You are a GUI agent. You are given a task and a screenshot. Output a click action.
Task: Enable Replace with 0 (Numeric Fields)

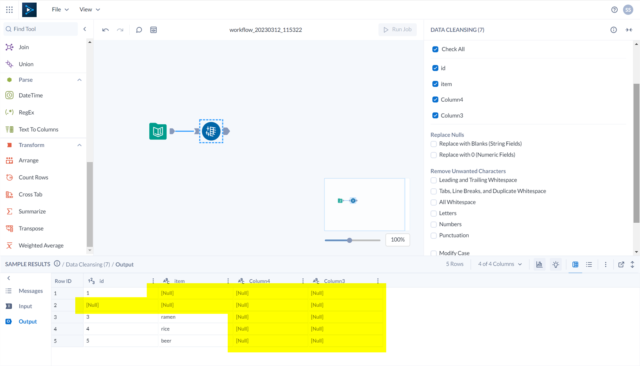pos(433,155)
